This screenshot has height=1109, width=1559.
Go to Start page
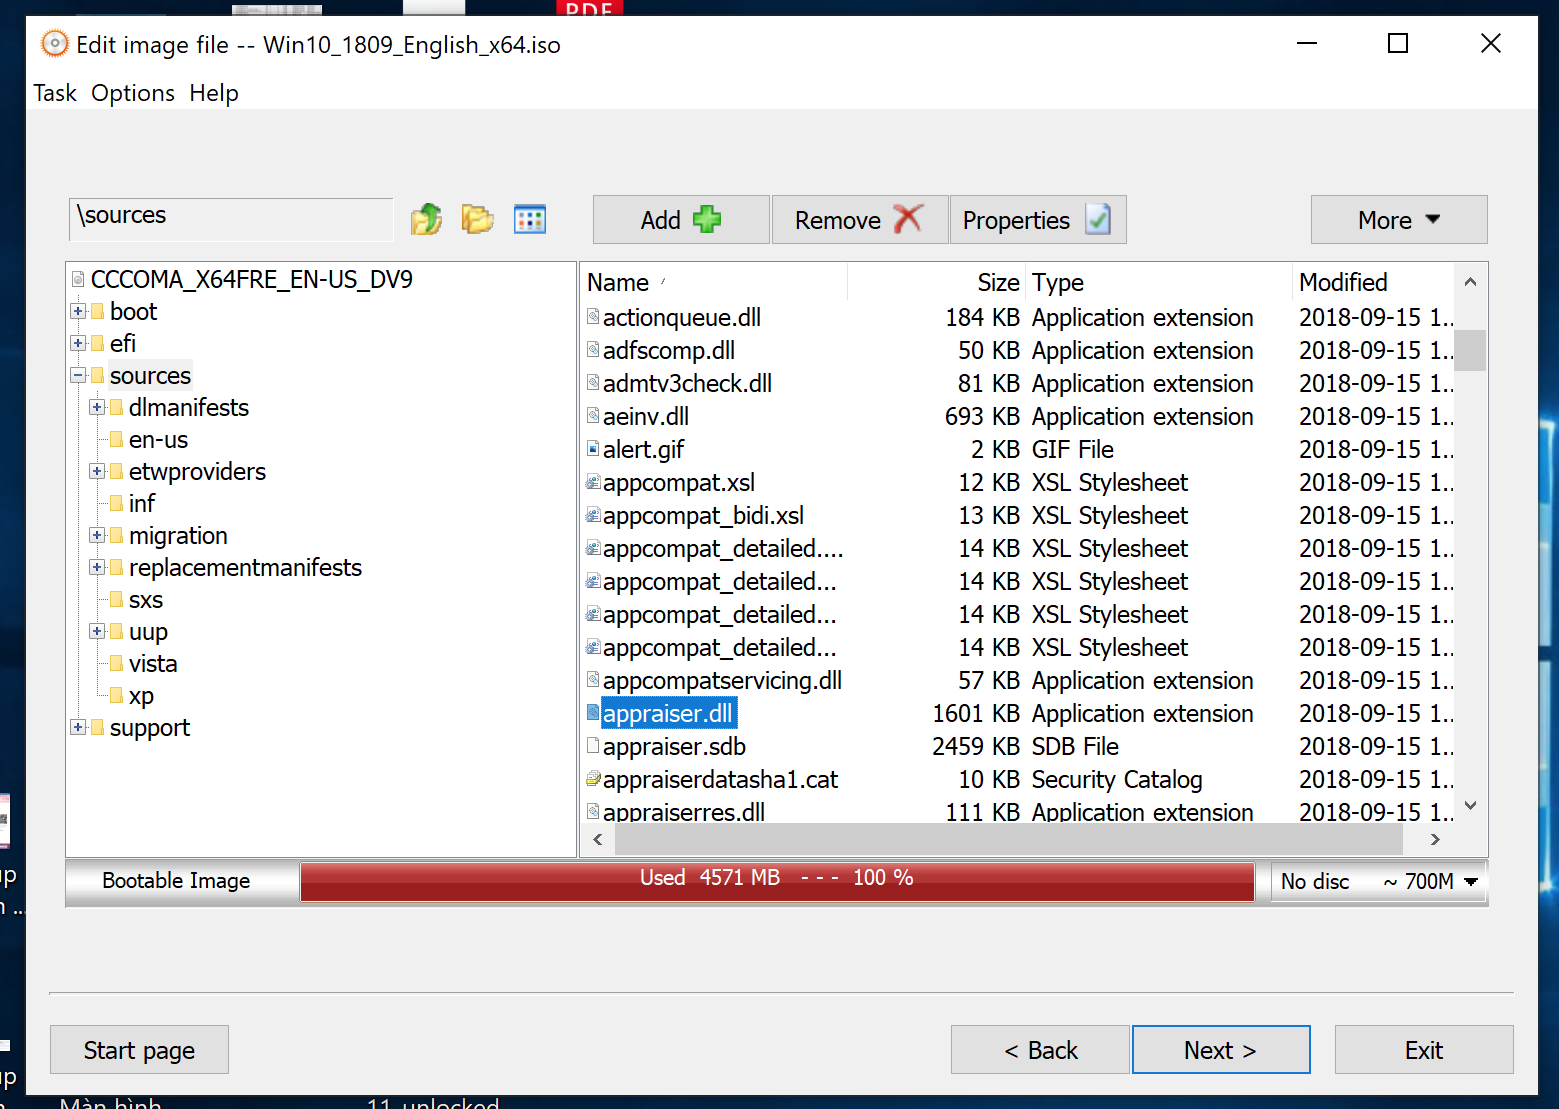tap(139, 1050)
